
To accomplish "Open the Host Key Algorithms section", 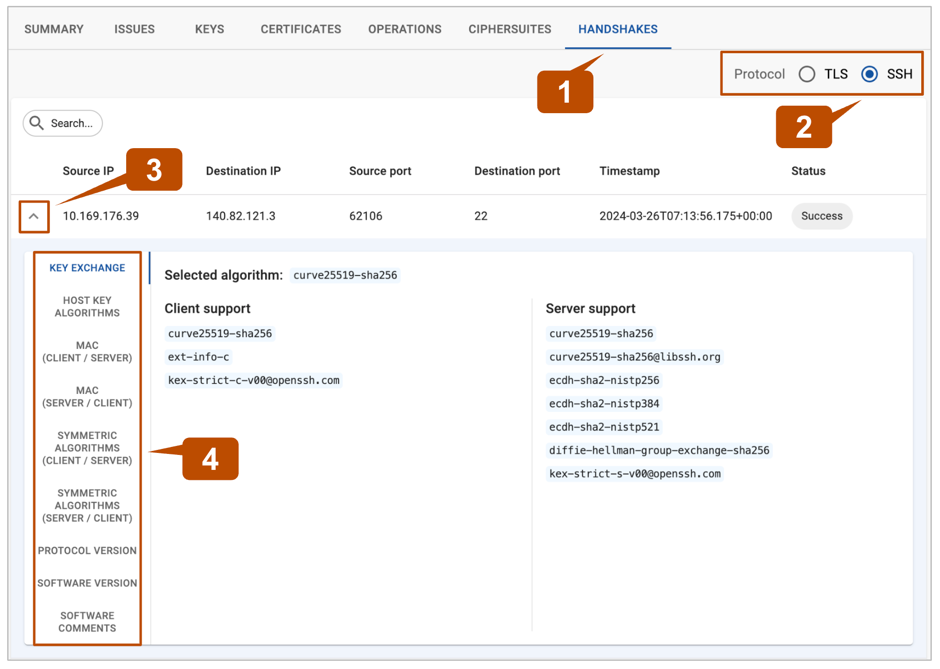I will point(87,307).
